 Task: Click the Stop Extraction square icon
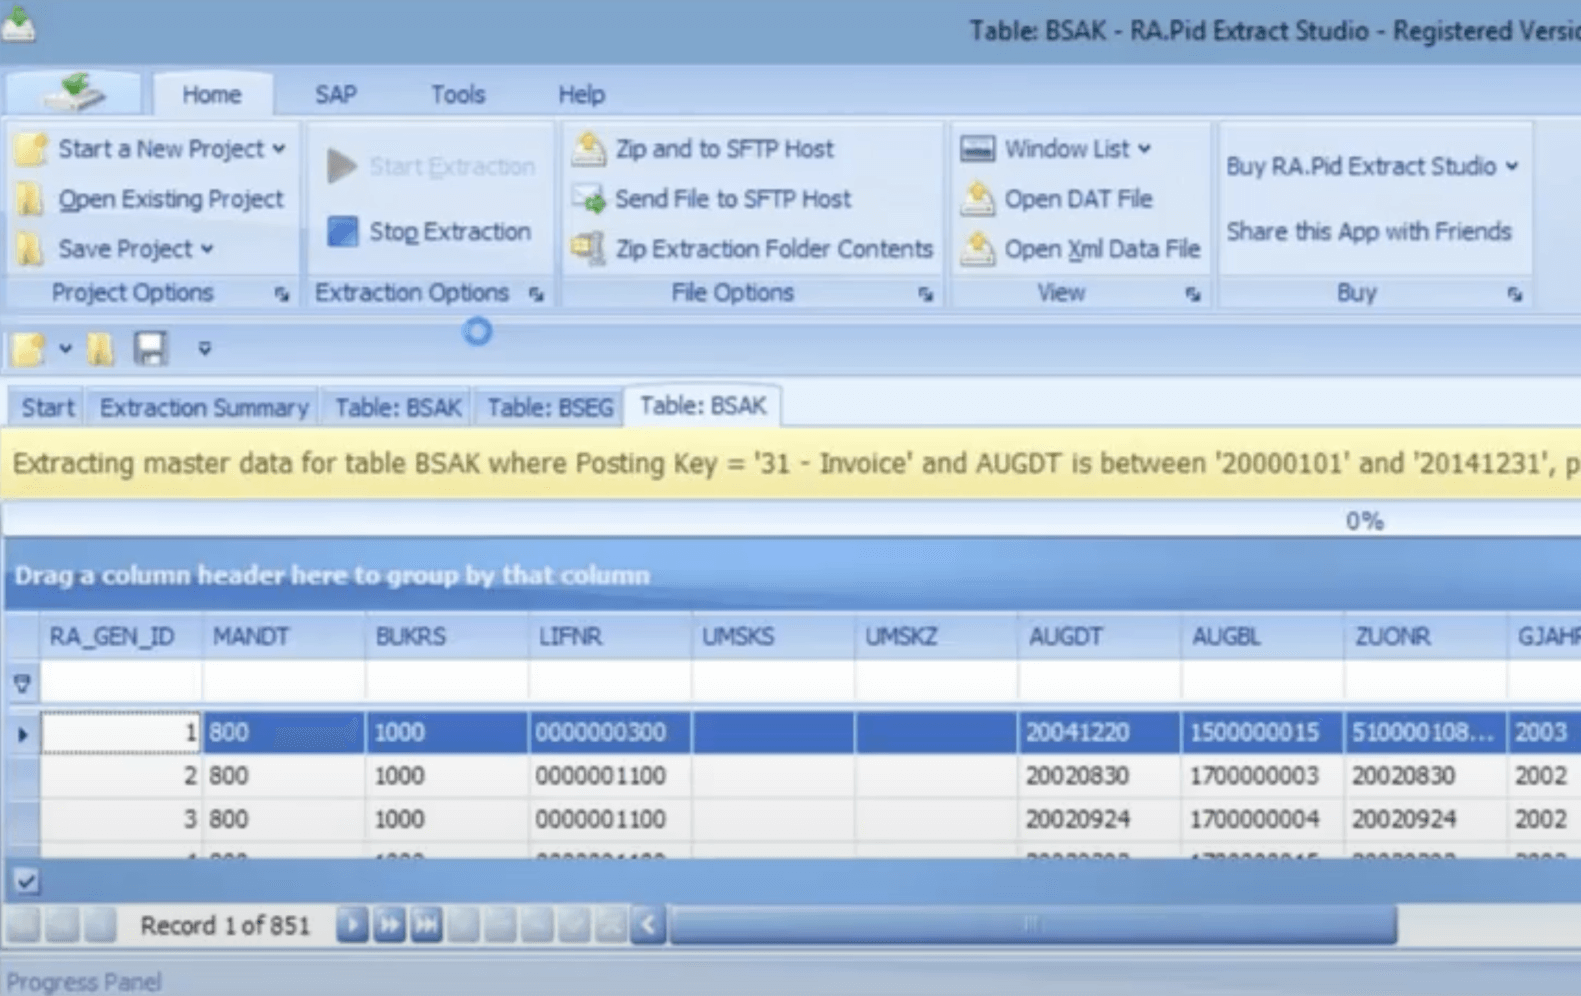[342, 231]
